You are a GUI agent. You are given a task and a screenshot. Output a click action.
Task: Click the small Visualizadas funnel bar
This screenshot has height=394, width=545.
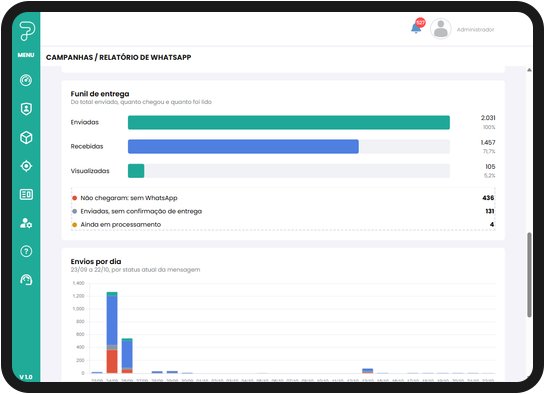pyautogui.click(x=136, y=171)
